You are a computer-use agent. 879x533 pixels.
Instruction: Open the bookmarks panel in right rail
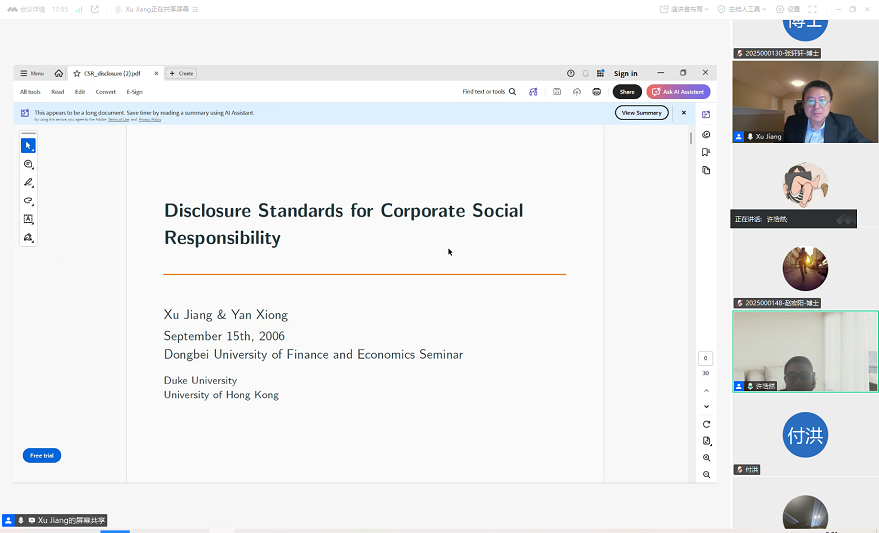[x=706, y=152]
